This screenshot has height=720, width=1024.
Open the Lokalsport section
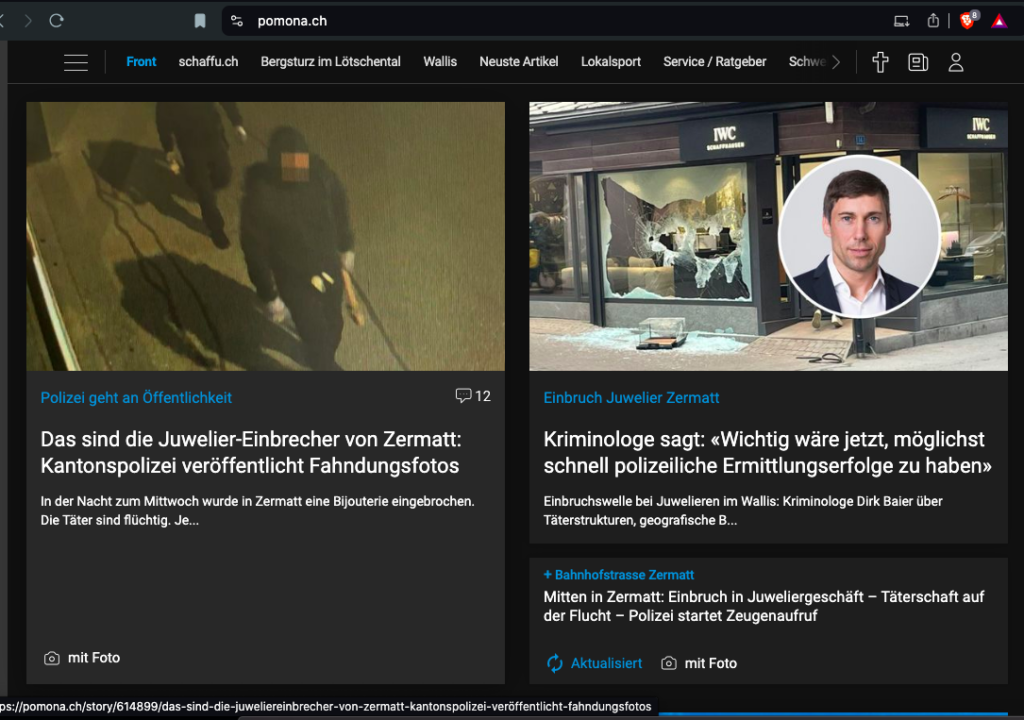click(611, 61)
